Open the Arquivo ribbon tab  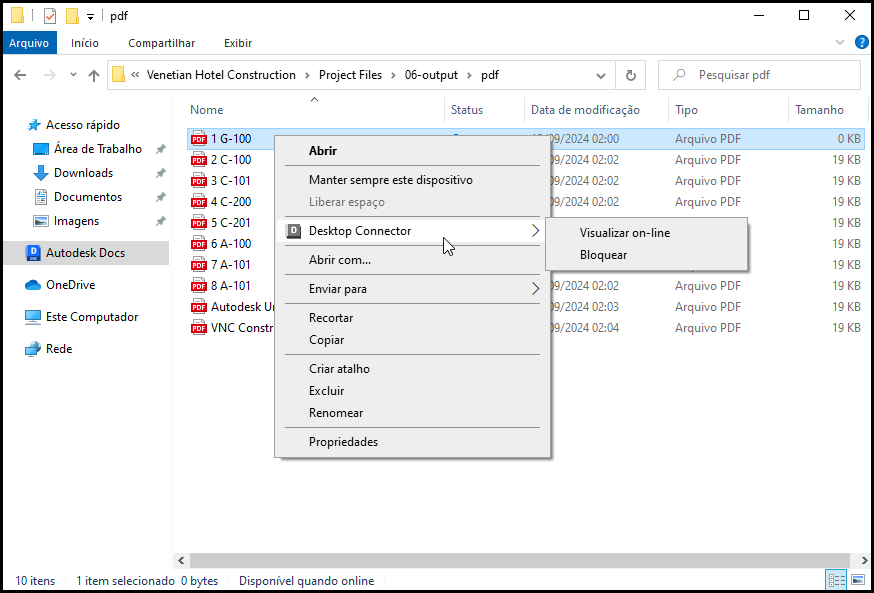click(x=29, y=43)
